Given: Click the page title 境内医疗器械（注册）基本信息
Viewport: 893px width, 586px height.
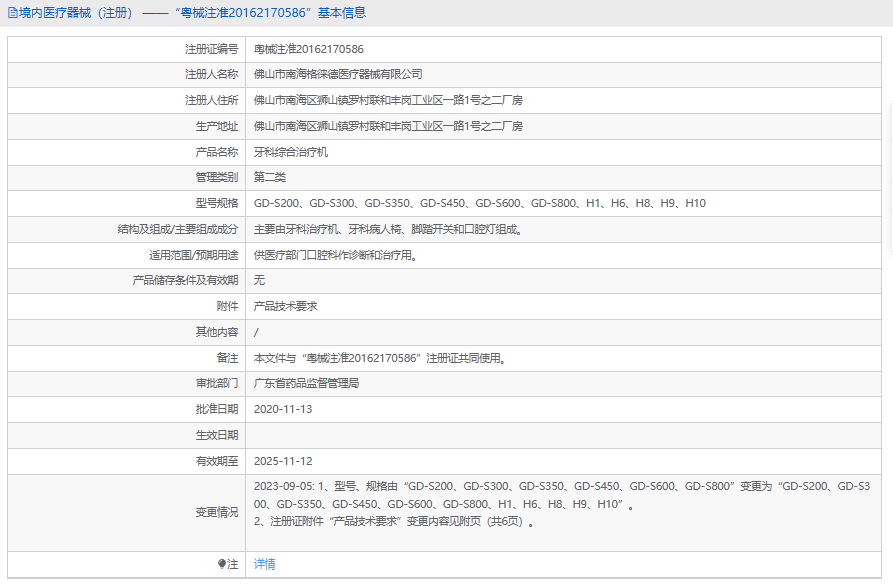Looking at the screenshot, I should [x=192, y=13].
